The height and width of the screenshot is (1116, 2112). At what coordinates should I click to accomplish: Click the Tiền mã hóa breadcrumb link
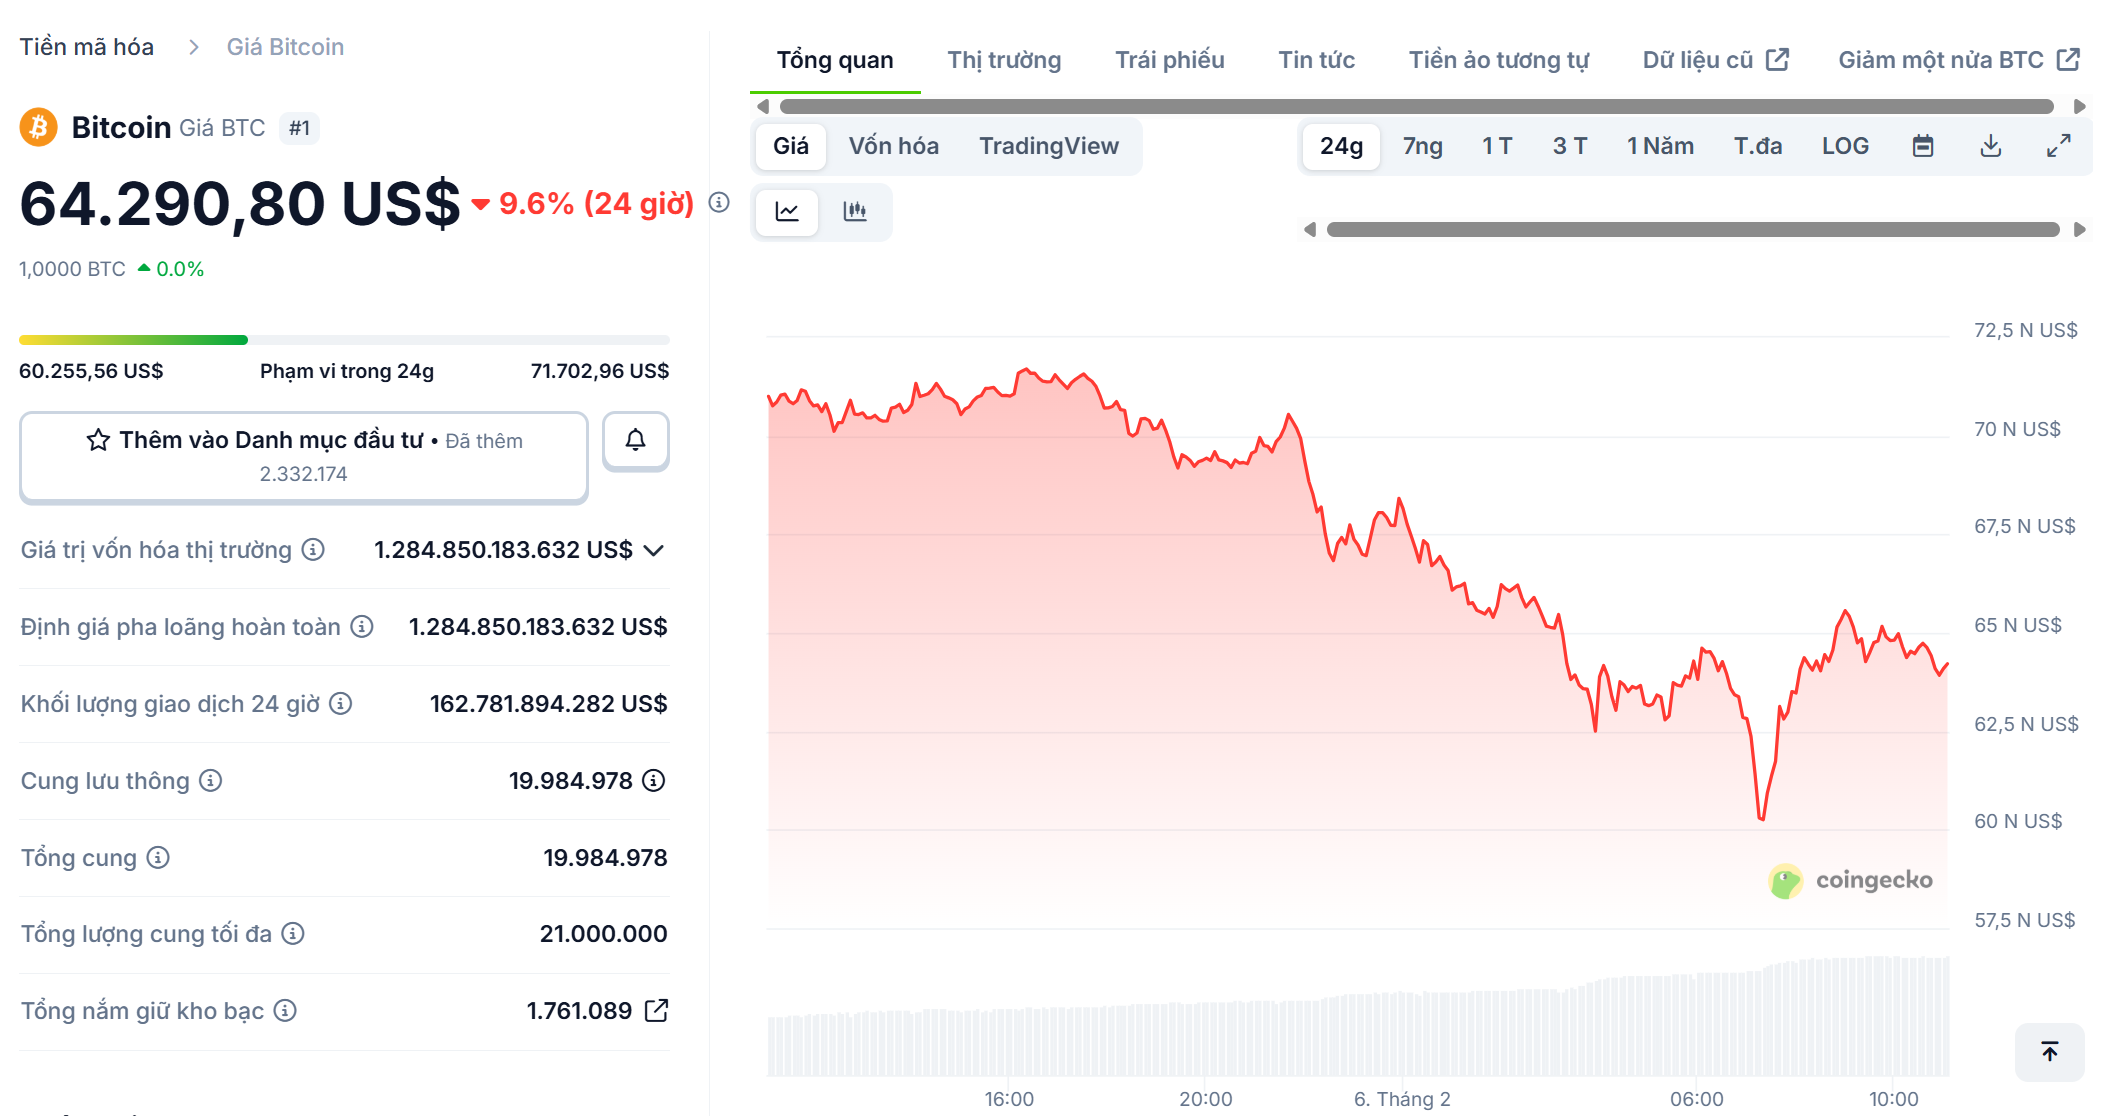pyautogui.click(x=86, y=46)
